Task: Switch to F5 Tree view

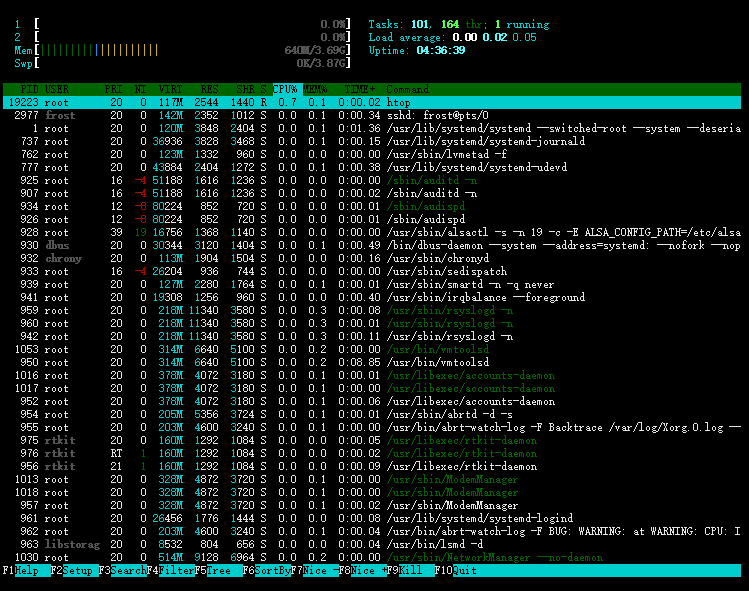Action: tap(218, 570)
